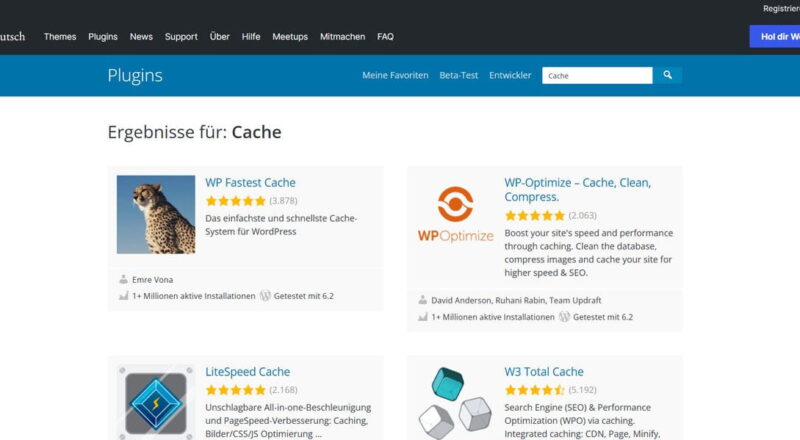Click LiteSpeed description 'Unschlagbare All-in-one-Beschleunigung'

[288, 421]
